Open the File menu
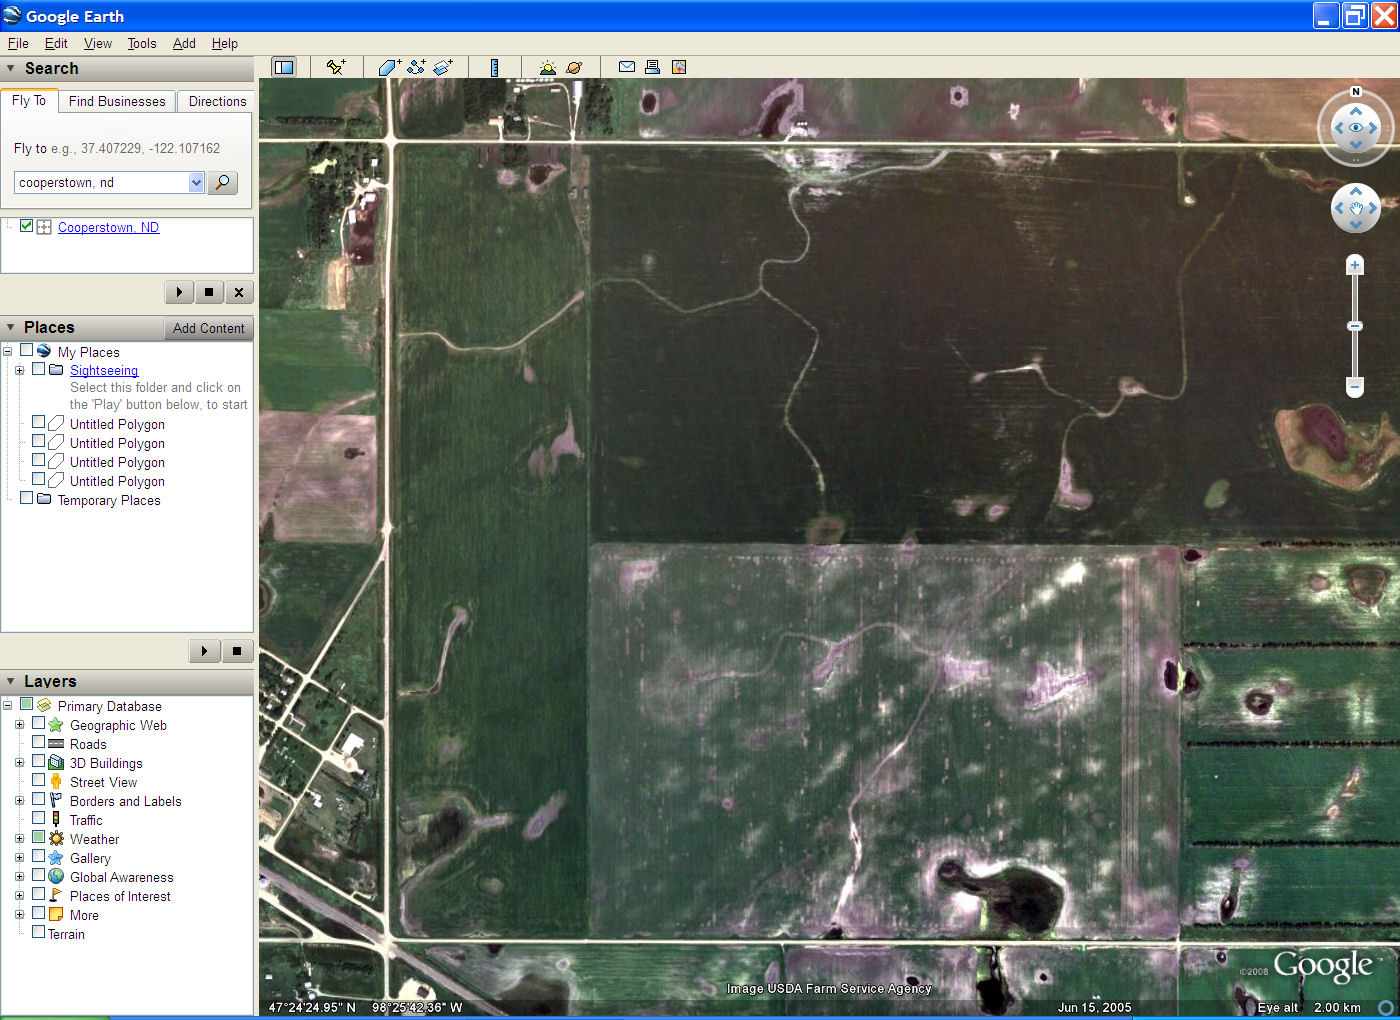 click(x=18, y=43)
